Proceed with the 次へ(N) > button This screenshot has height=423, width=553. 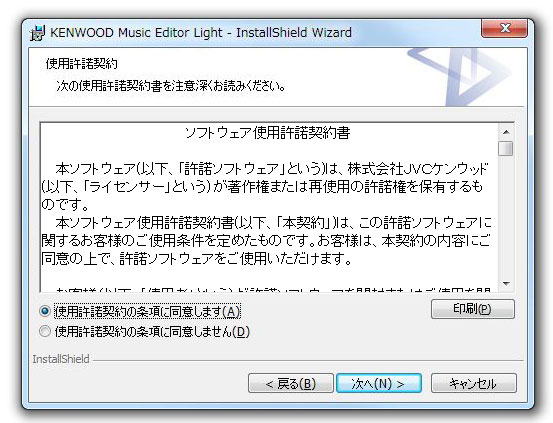click(x=379, y=383)
